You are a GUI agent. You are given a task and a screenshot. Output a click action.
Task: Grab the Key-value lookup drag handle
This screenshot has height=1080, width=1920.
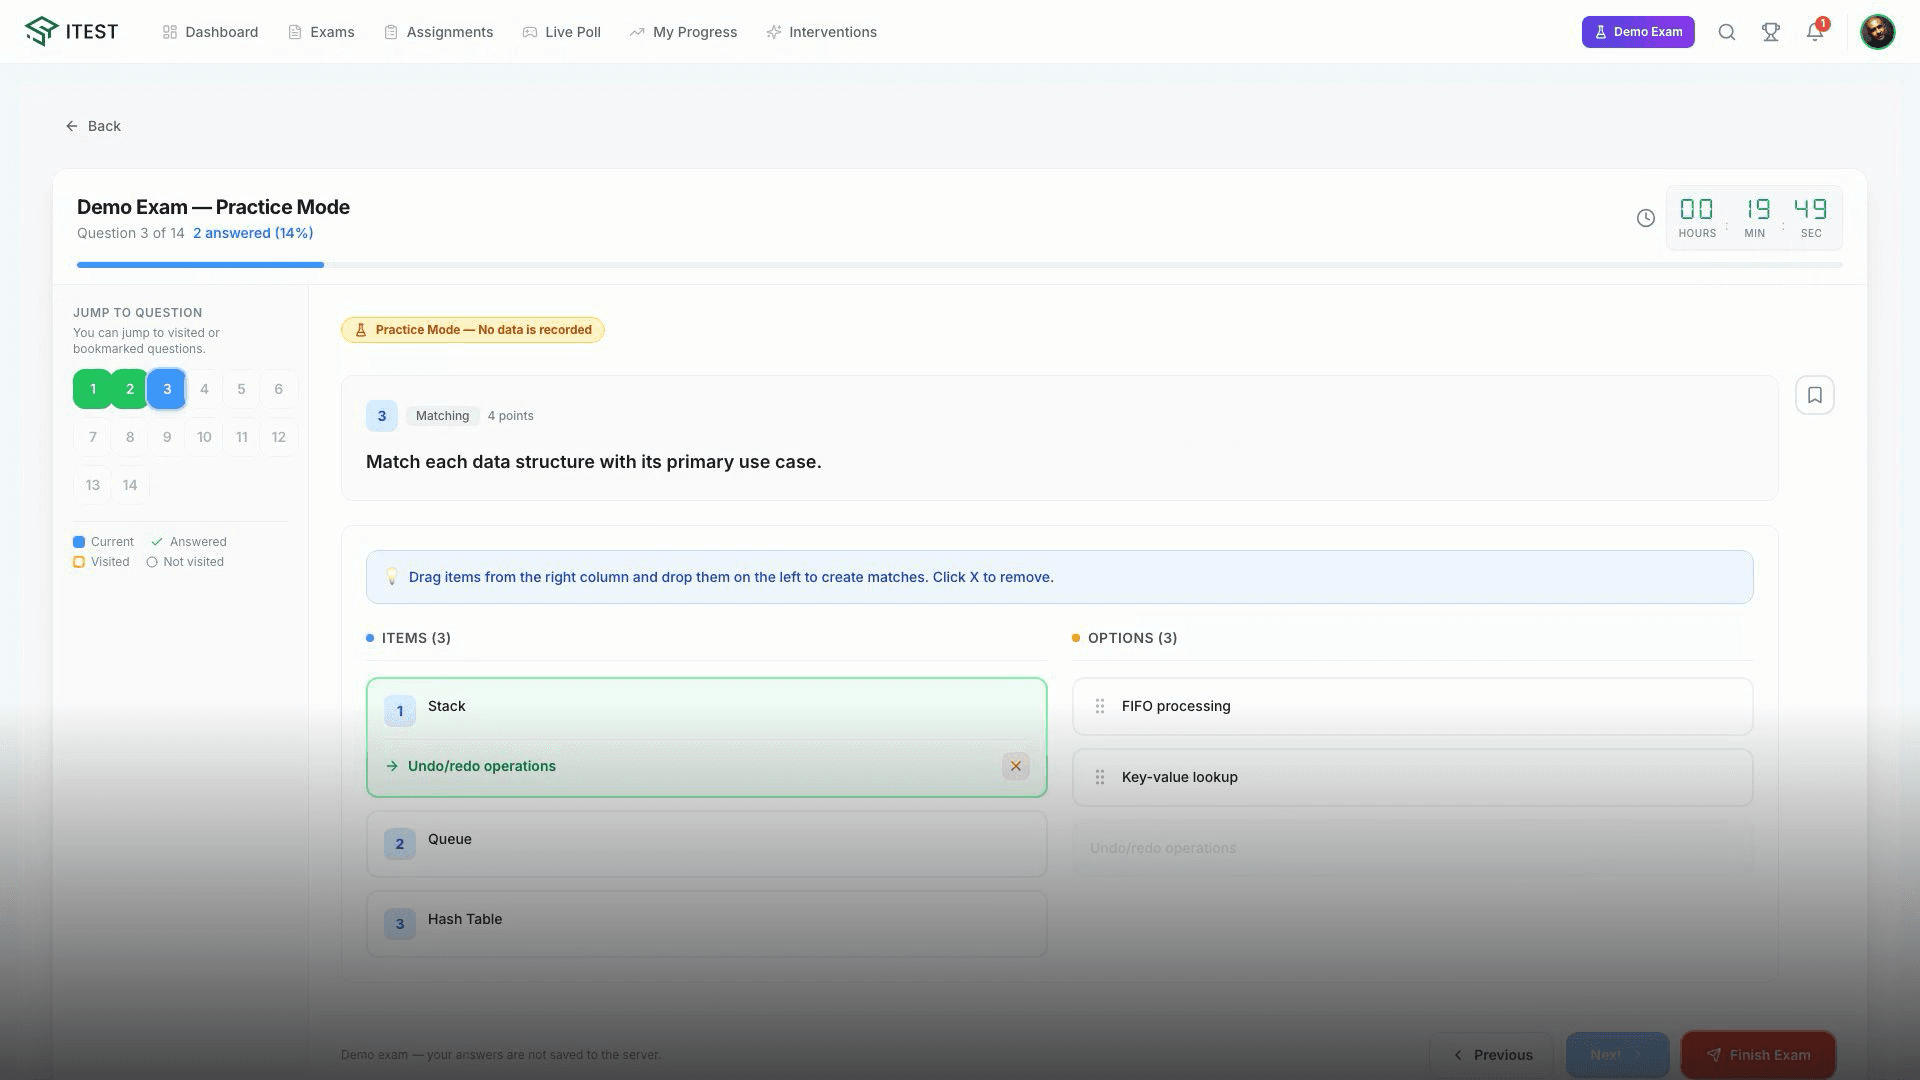tap(1100, 777)
